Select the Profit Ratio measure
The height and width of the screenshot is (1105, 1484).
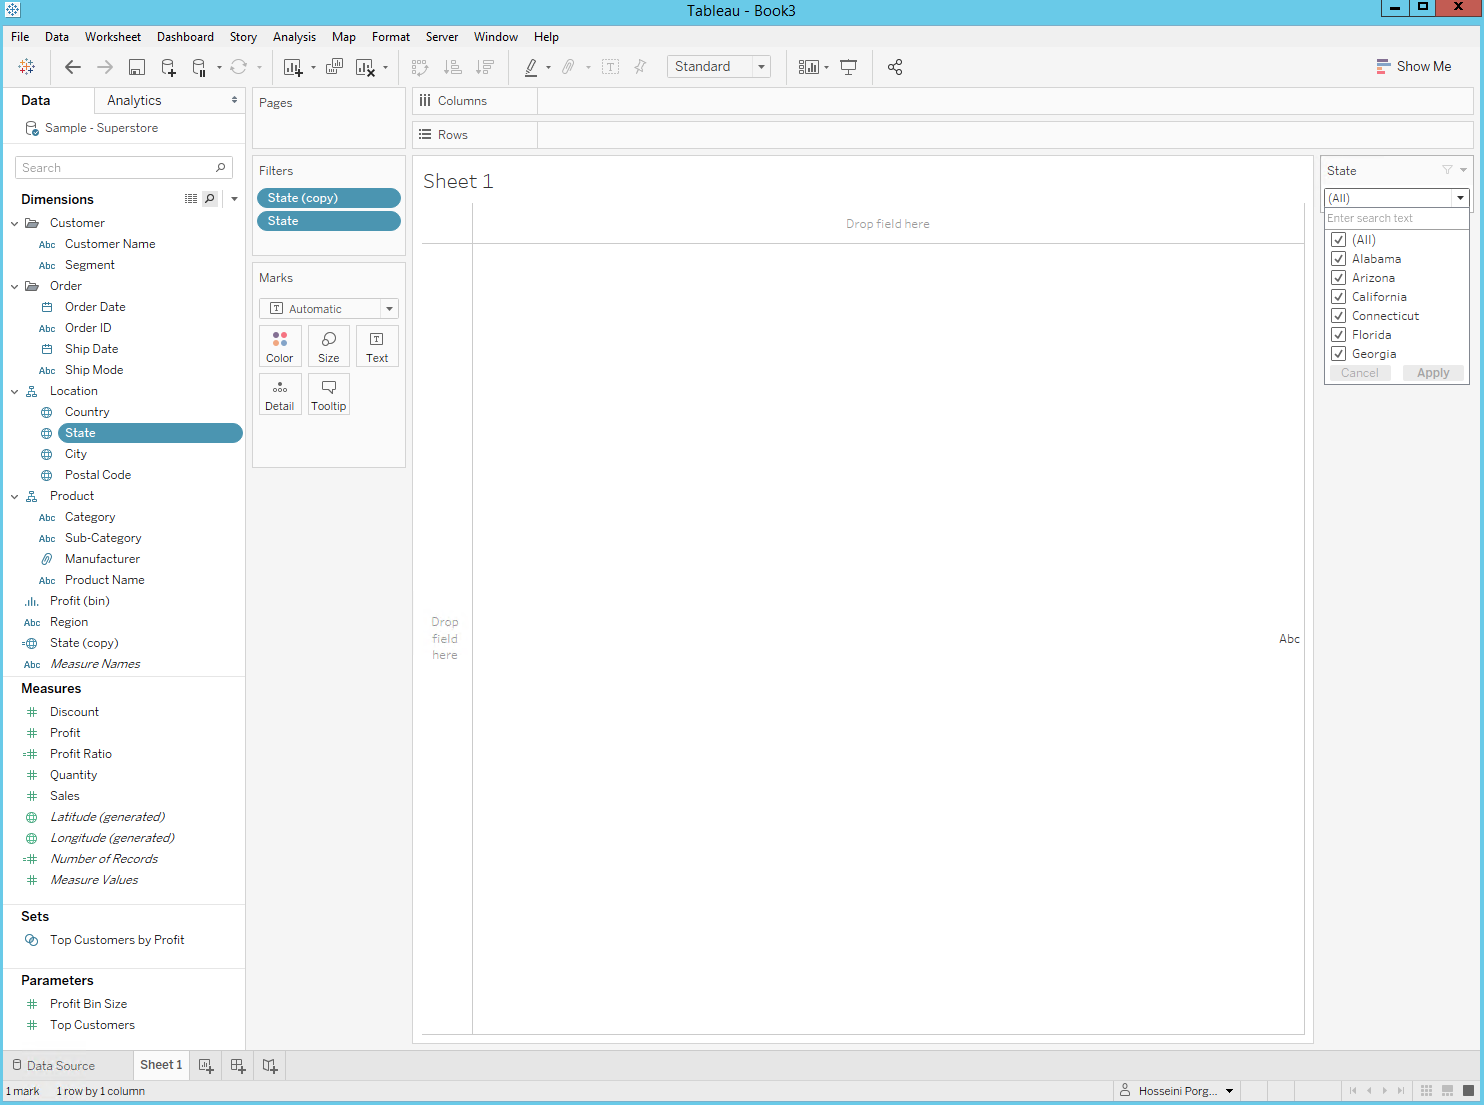coord(81,754)
